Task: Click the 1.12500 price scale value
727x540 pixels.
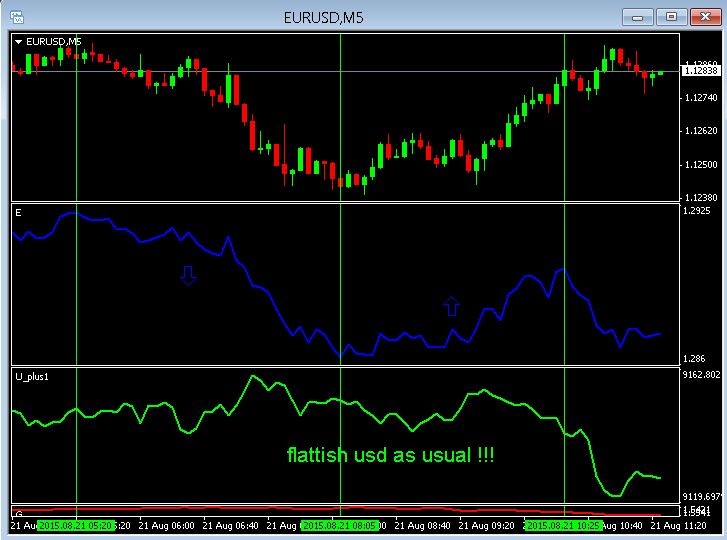Action: coord(701,165)
